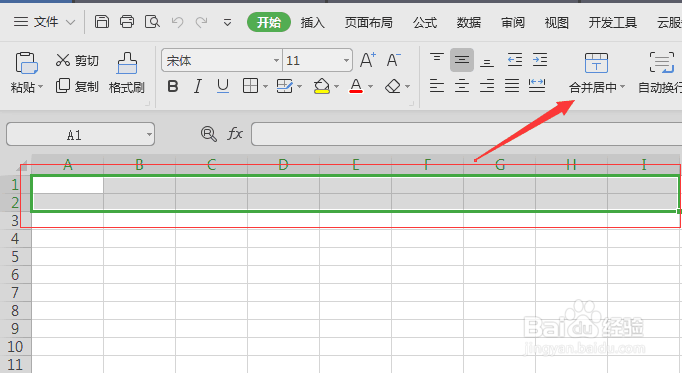Expand the borders dropdown arrow
The width and height of the screenshot is (682, 373).
265,87
